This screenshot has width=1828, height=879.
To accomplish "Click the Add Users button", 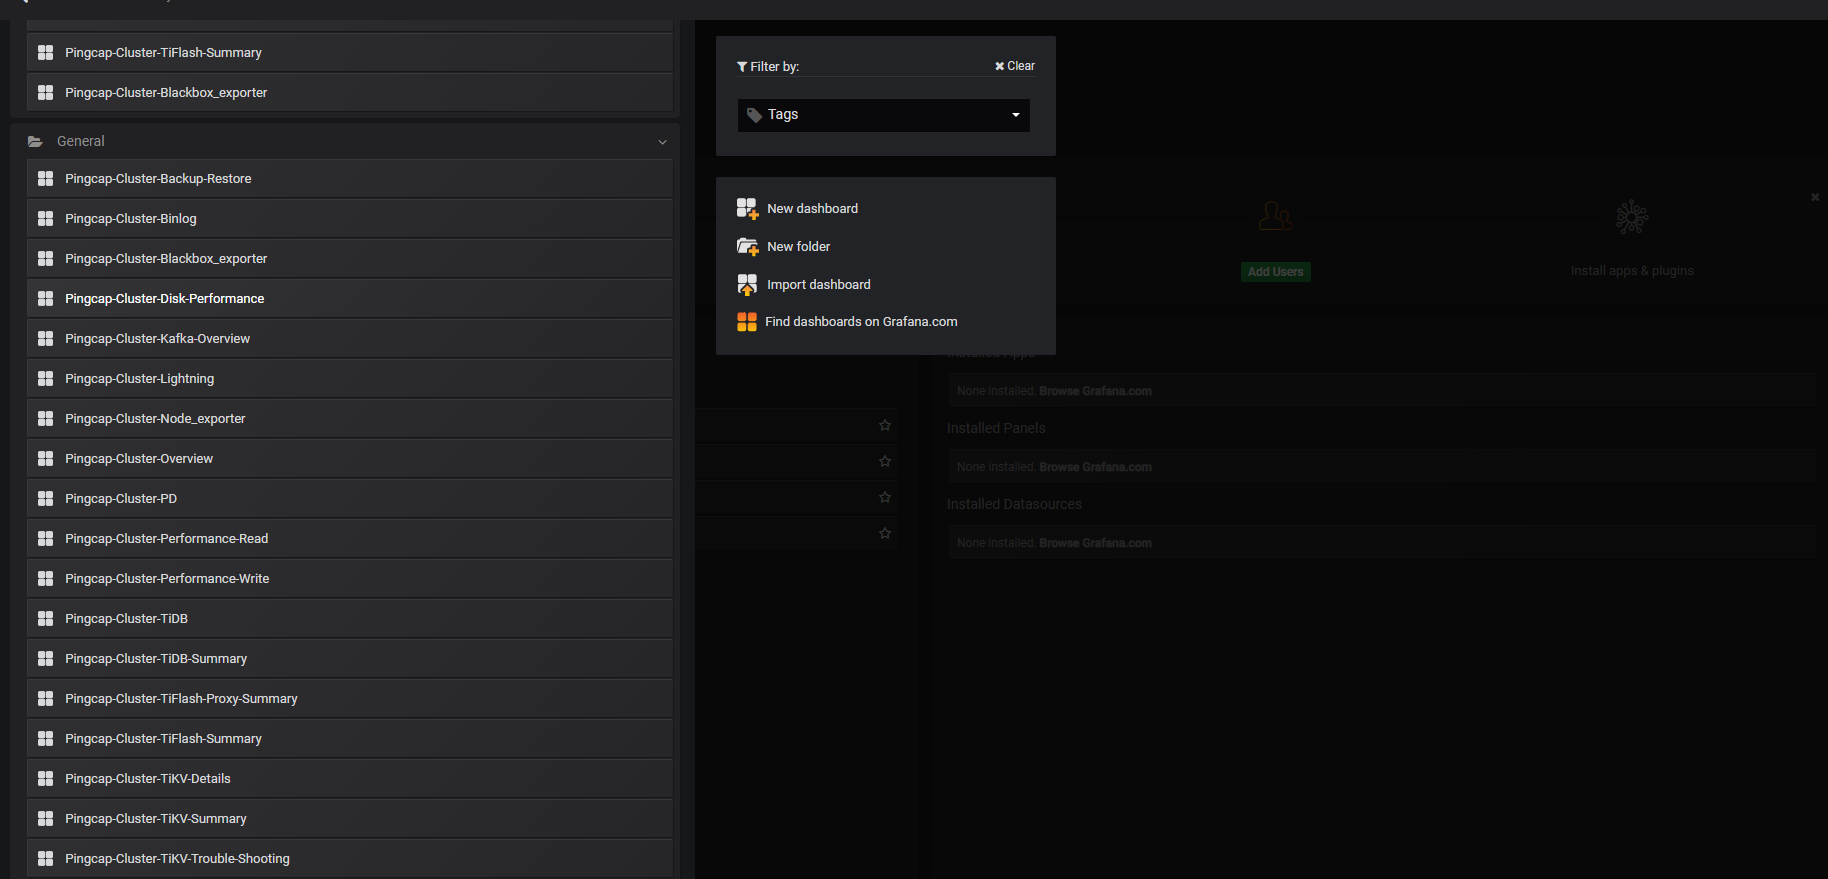I will (1275, 272).
